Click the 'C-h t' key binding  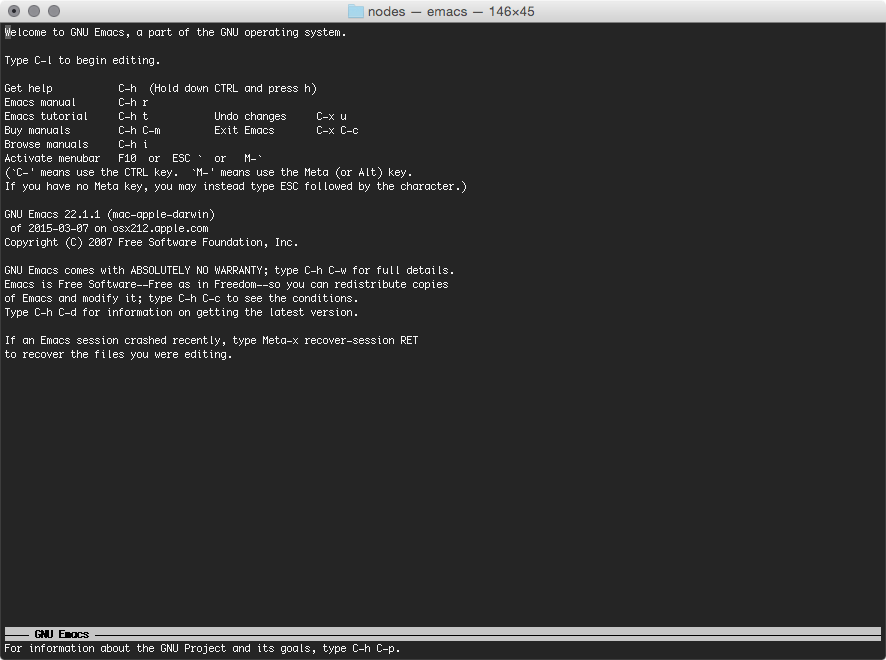[133, 116]
